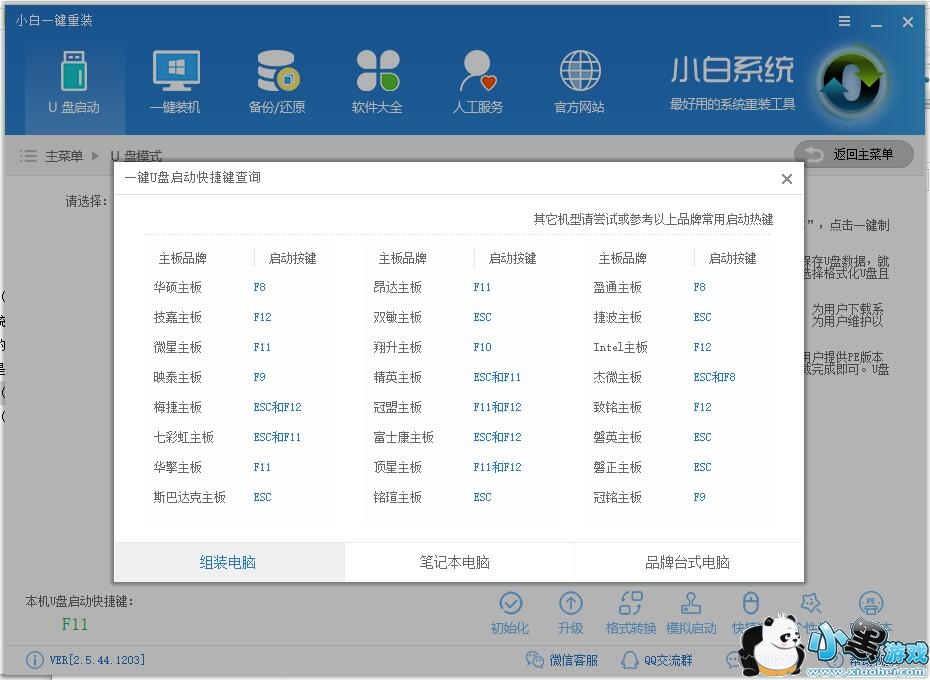Switch to 组装电脑 tab

coord(228,562)
